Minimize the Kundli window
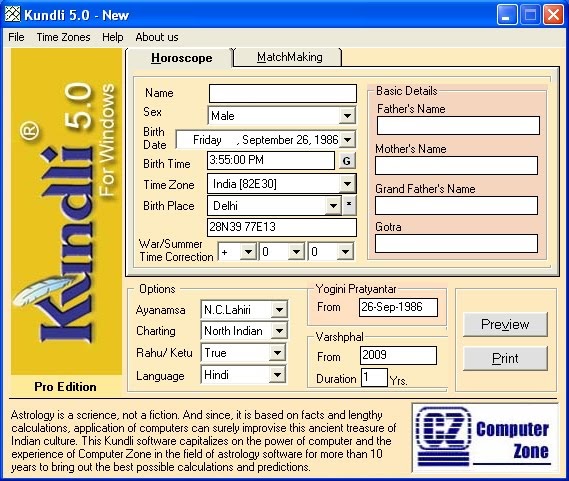This screenshot has width=569, height=481. [x=507, y=15]
